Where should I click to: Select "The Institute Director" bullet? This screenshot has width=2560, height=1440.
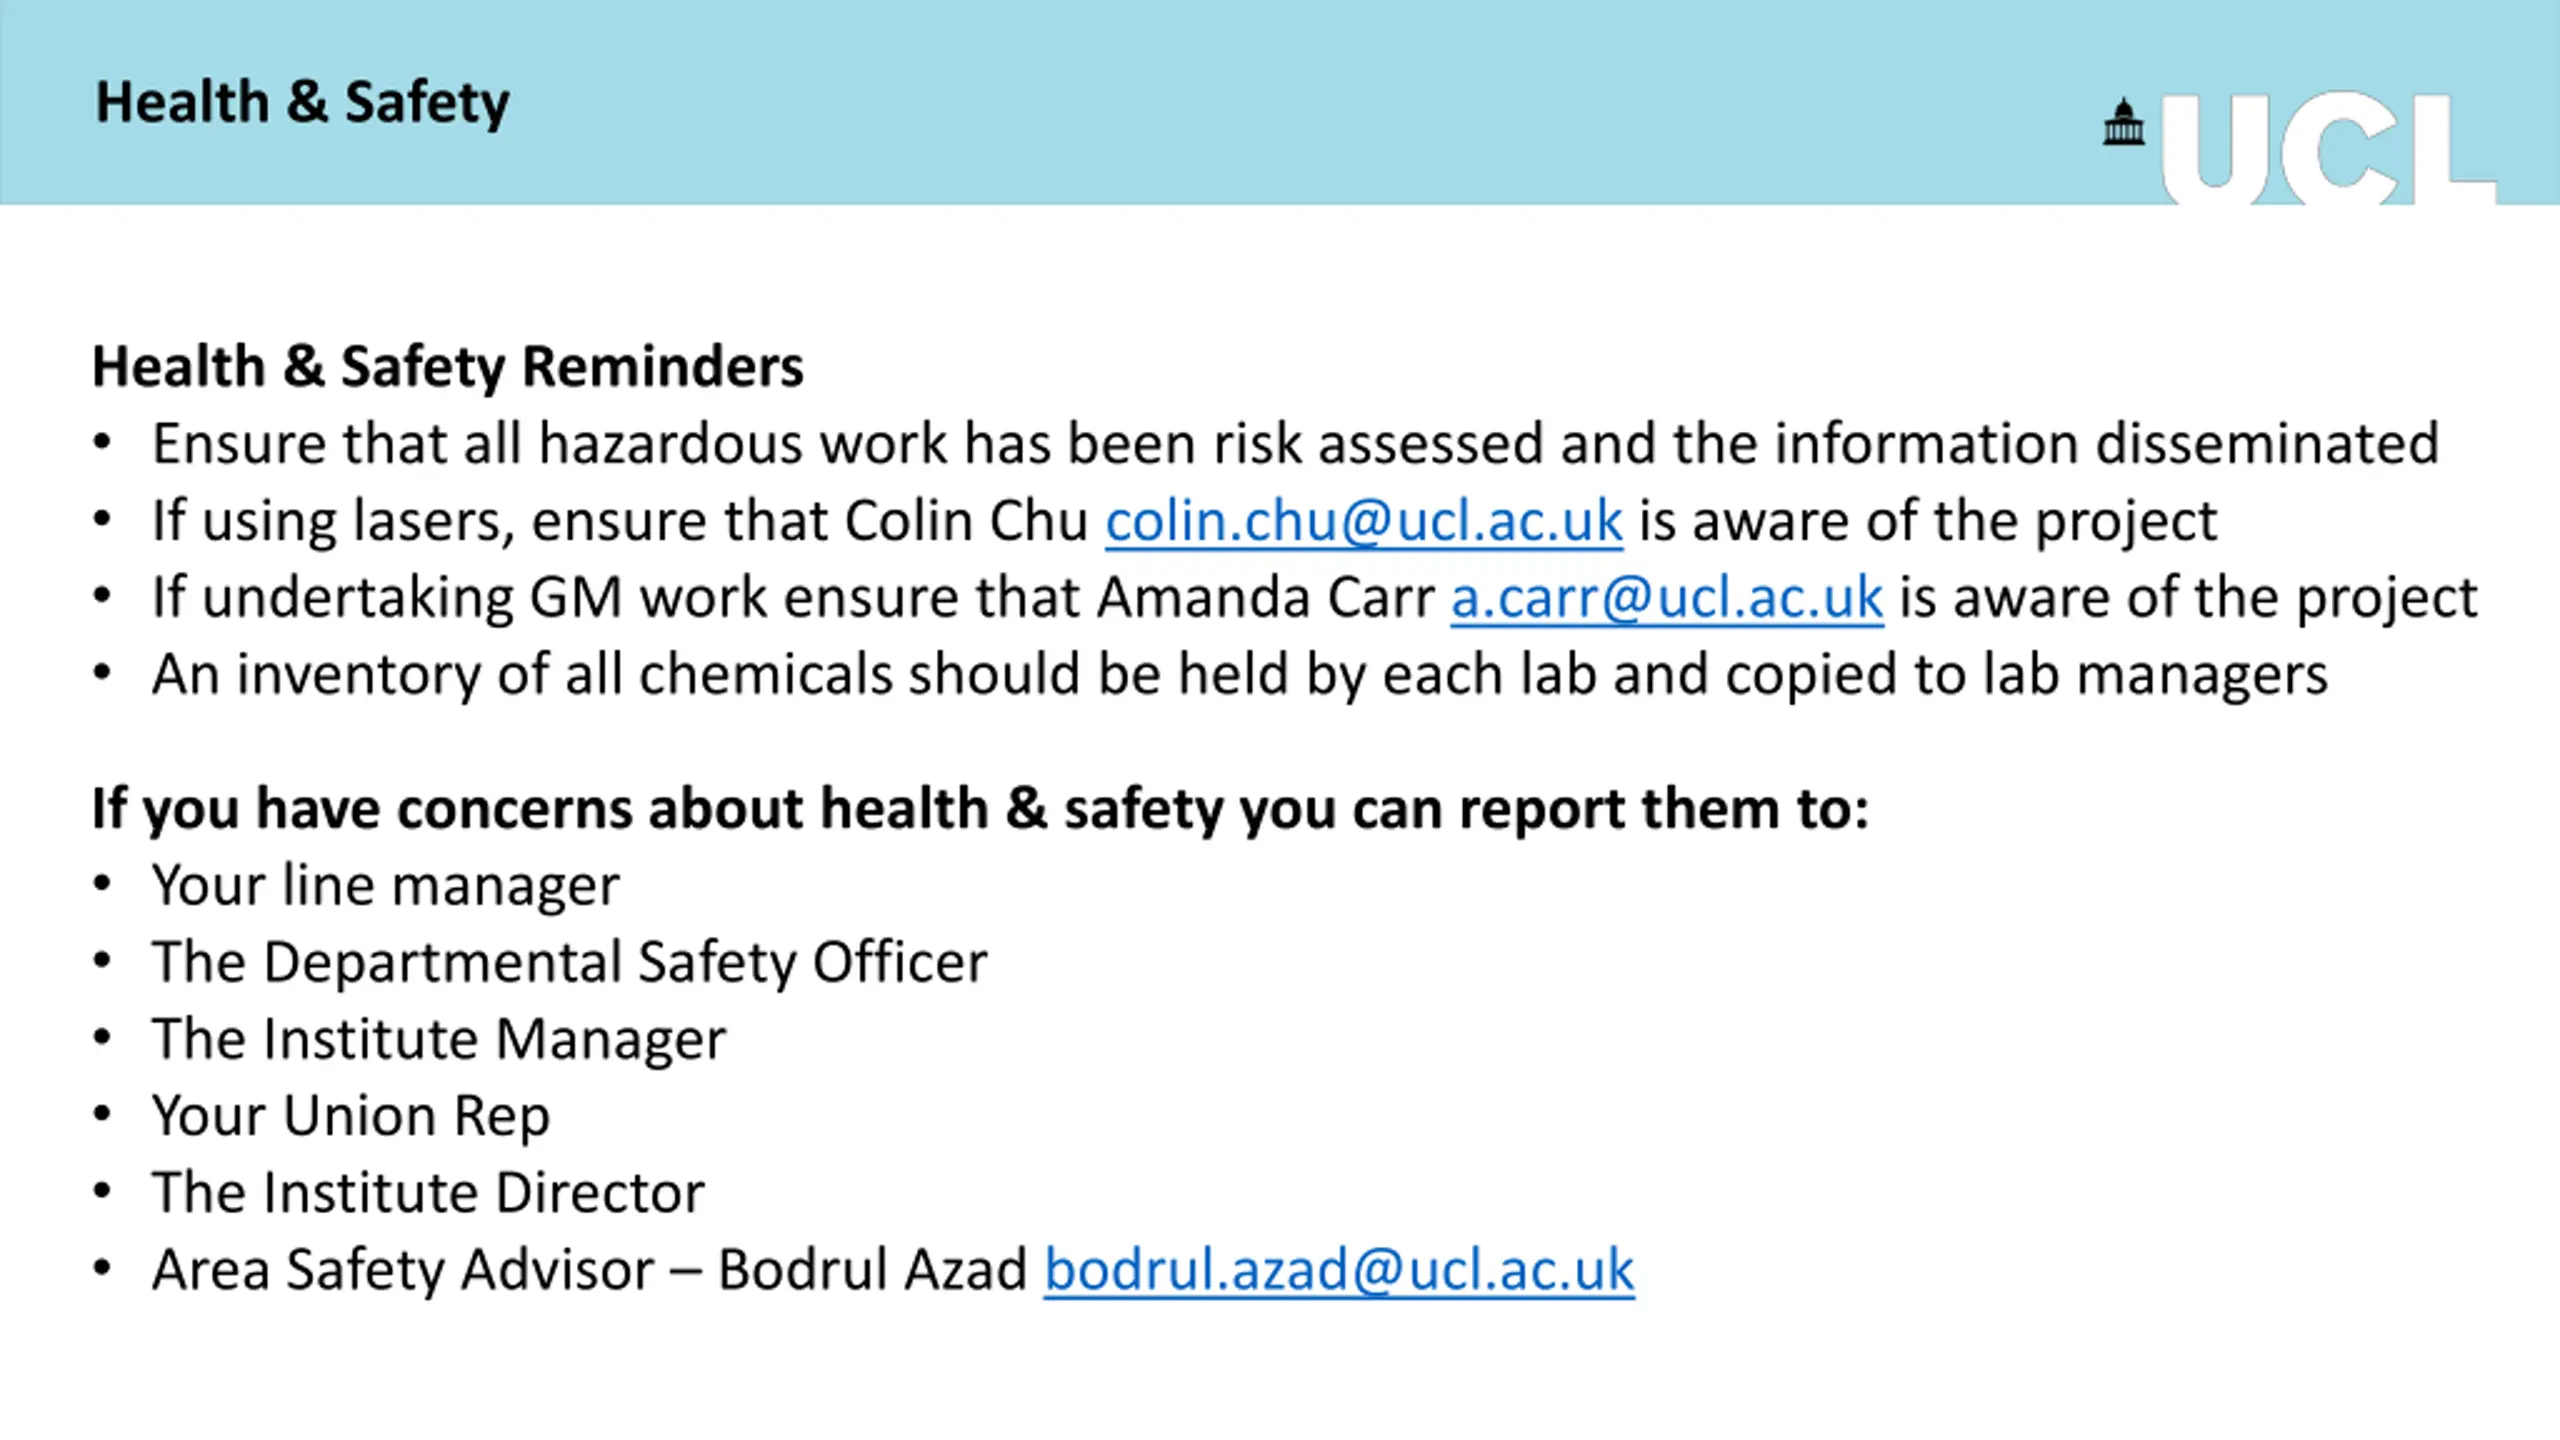(428, 1193)
